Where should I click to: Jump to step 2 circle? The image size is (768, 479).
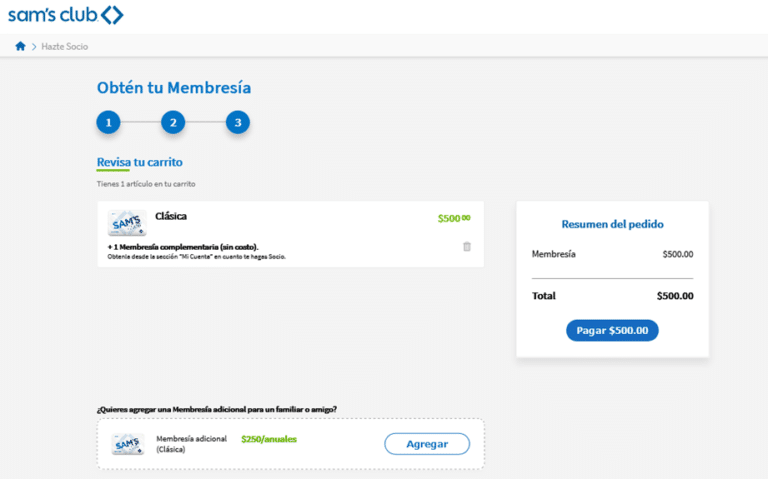173,122
